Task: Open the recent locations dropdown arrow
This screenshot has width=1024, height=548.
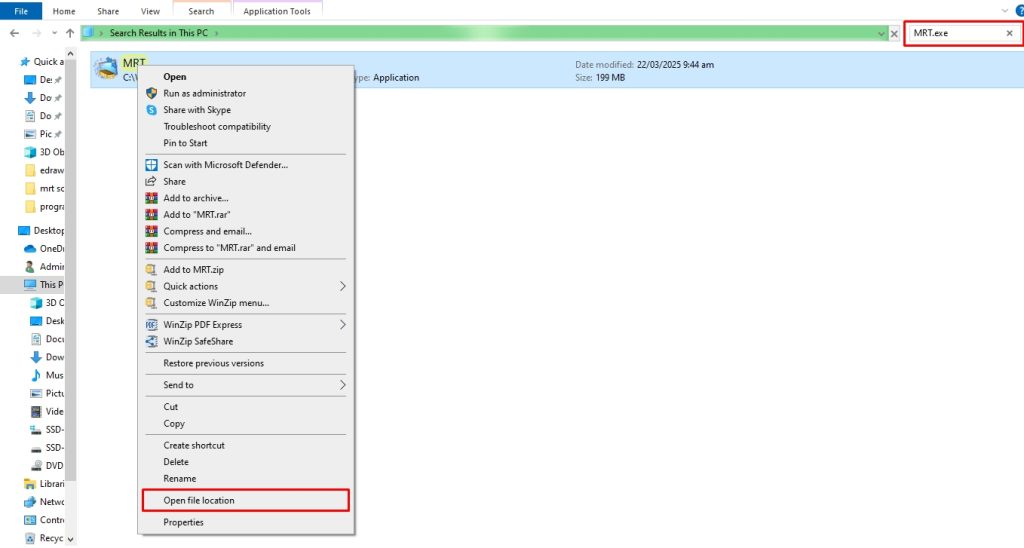Action: (x=54, y=33)
